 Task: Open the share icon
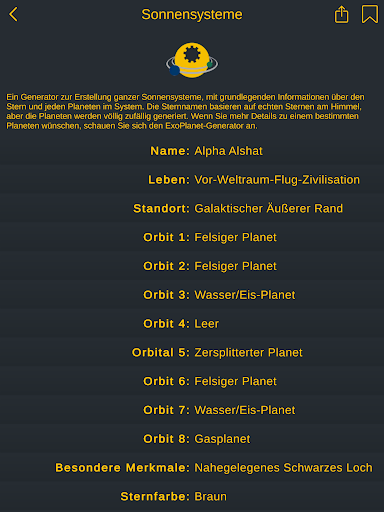(341, 14)
